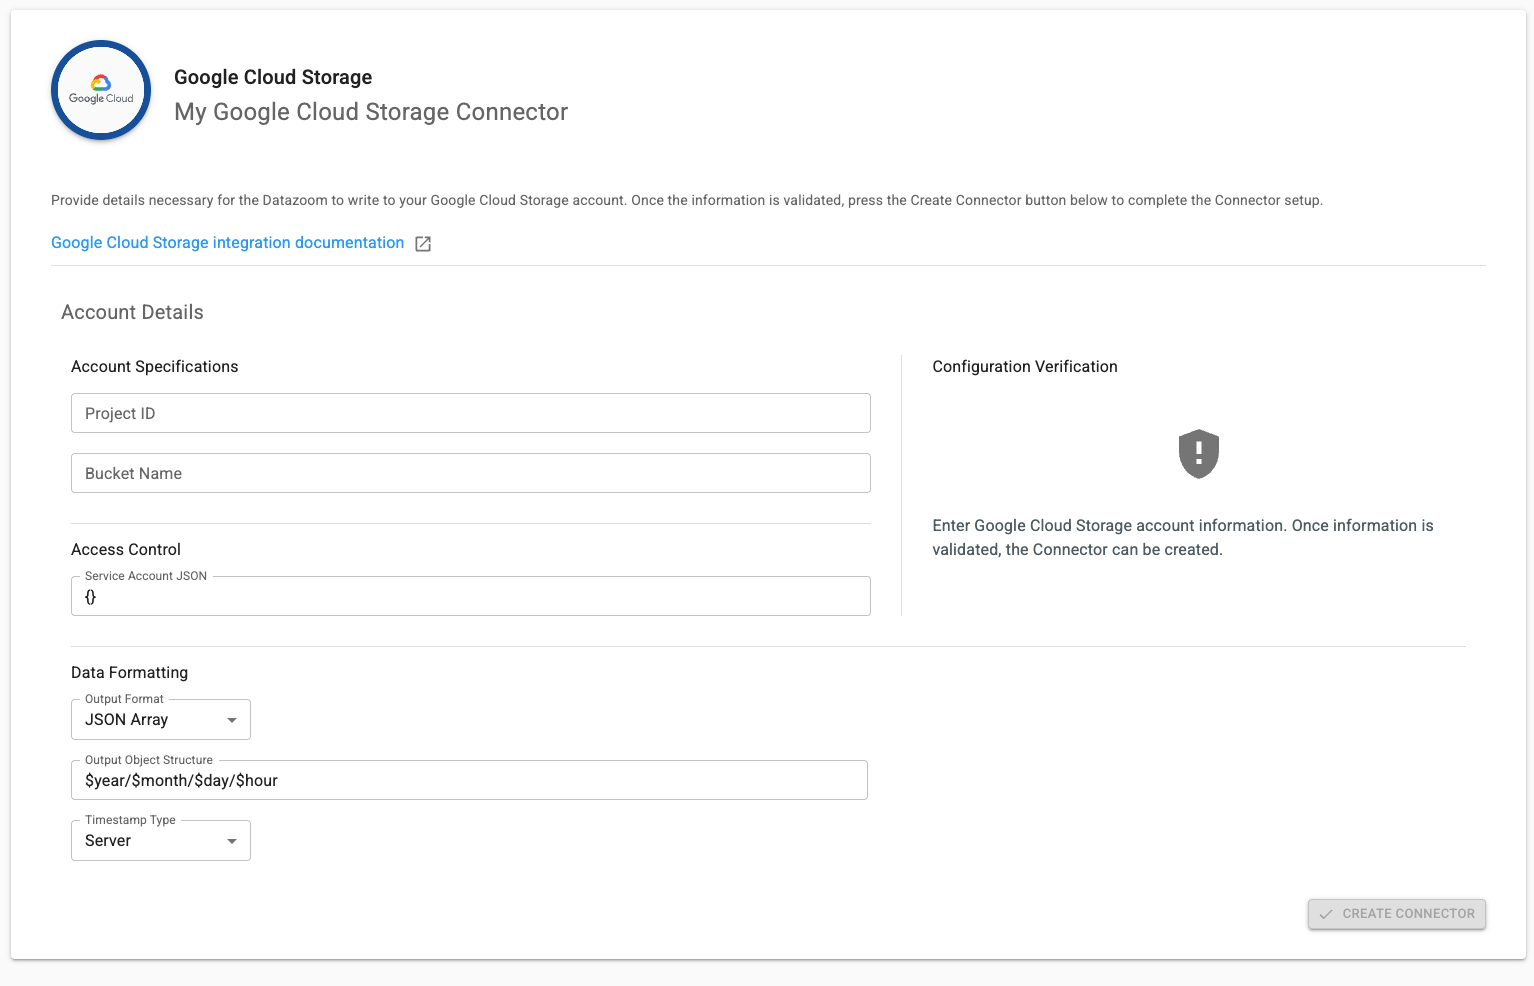Click the Timestamp Type dropdown arrow

232,841
